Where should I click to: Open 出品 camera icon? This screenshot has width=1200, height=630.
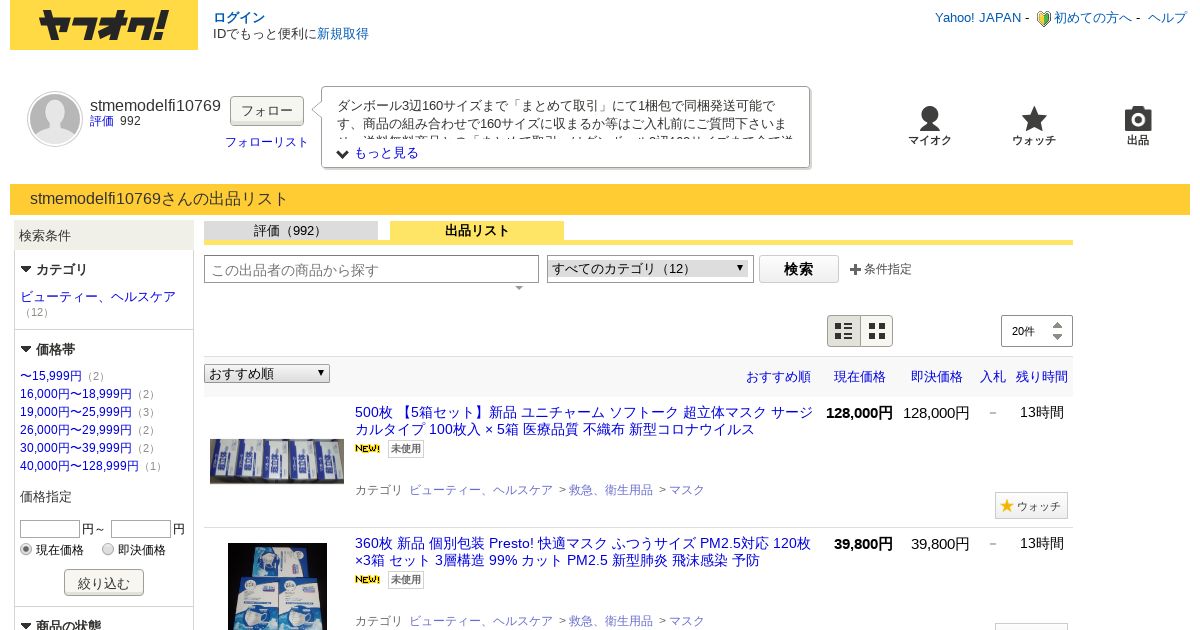click(1138, 119)
